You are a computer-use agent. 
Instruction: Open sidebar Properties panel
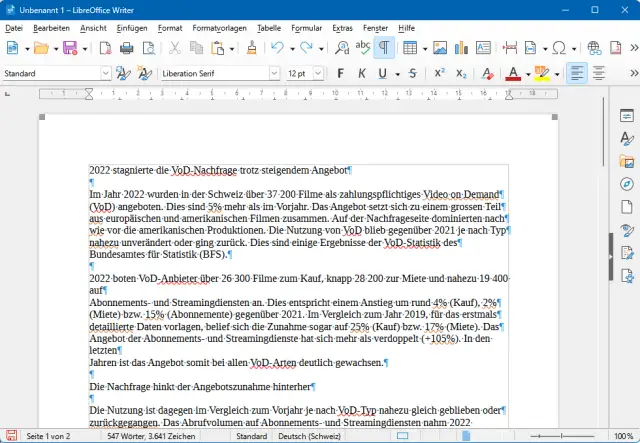click(x=627, y=115)
